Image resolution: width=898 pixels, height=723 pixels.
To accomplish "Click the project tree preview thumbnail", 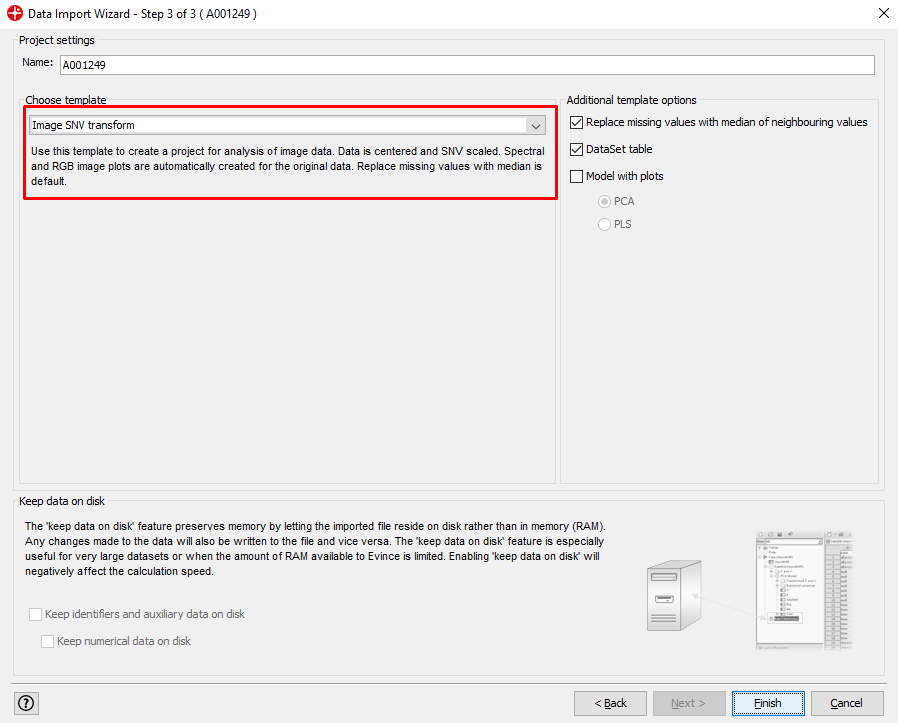I will click(x=804, y=589).
